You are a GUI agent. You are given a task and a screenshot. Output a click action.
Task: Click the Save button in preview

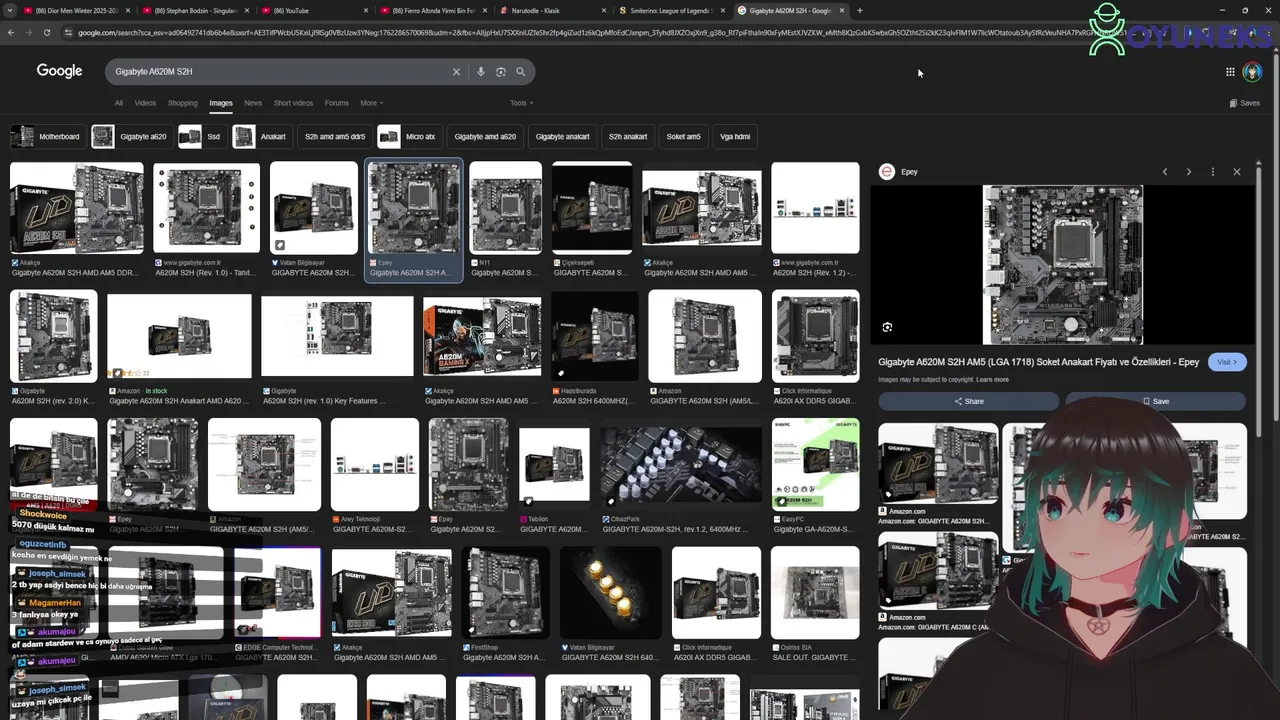point(1155,401)
